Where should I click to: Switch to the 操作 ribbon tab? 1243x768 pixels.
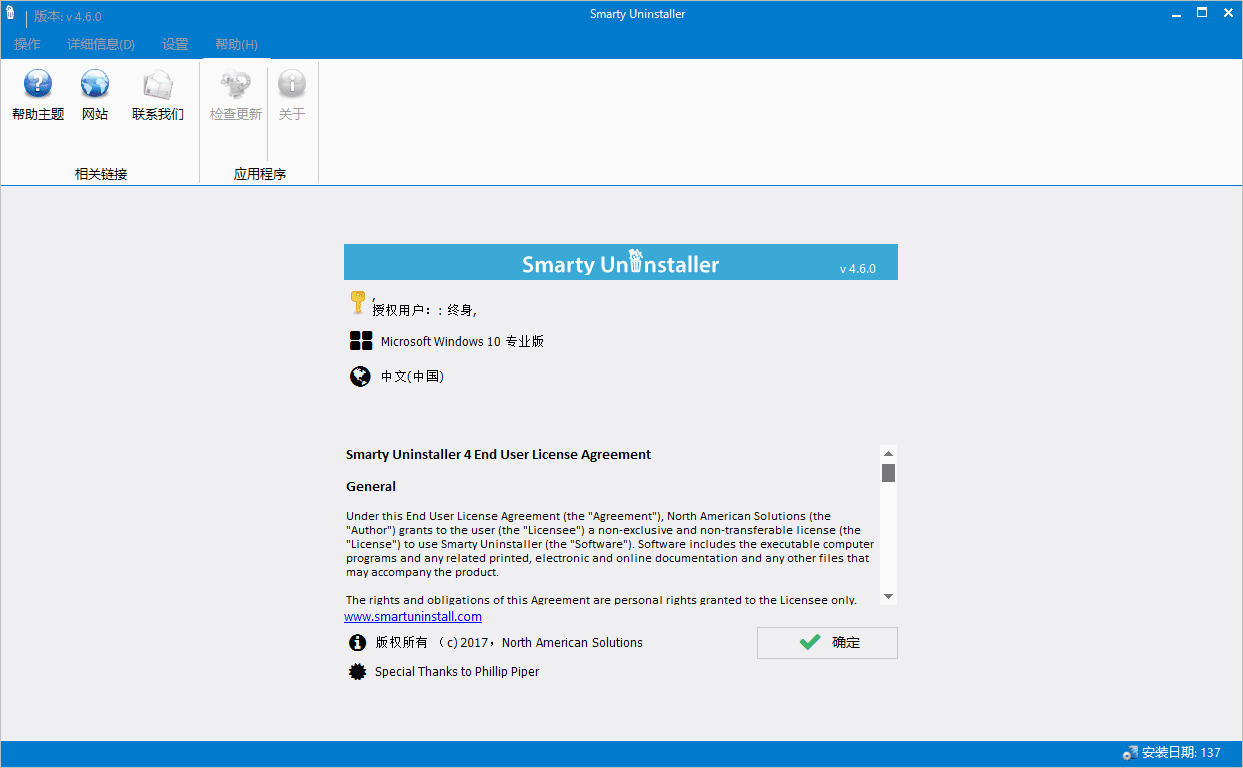26,44
